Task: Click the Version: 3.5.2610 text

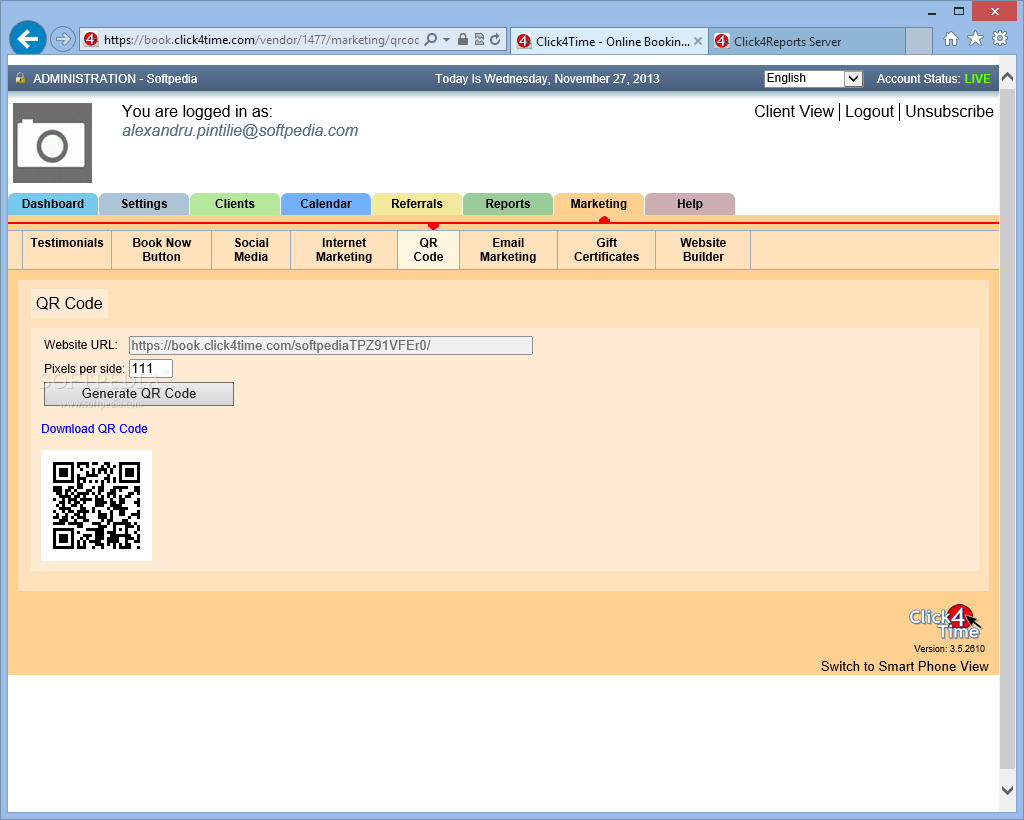Action: 949,649
